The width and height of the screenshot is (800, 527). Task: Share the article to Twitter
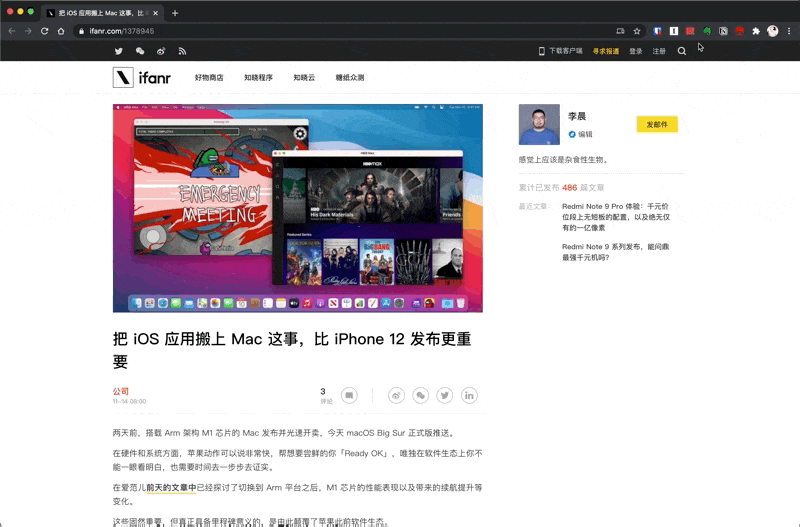[444, 395]
